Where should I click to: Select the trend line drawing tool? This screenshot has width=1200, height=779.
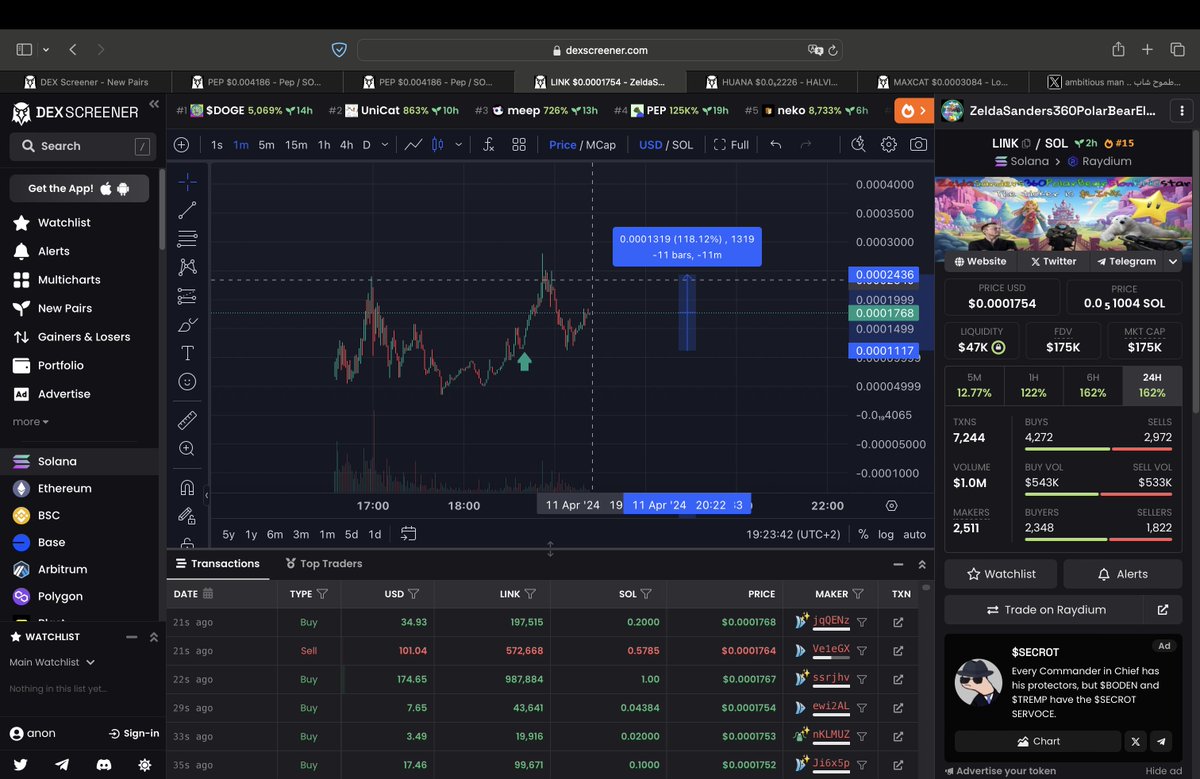click(187, 210)
